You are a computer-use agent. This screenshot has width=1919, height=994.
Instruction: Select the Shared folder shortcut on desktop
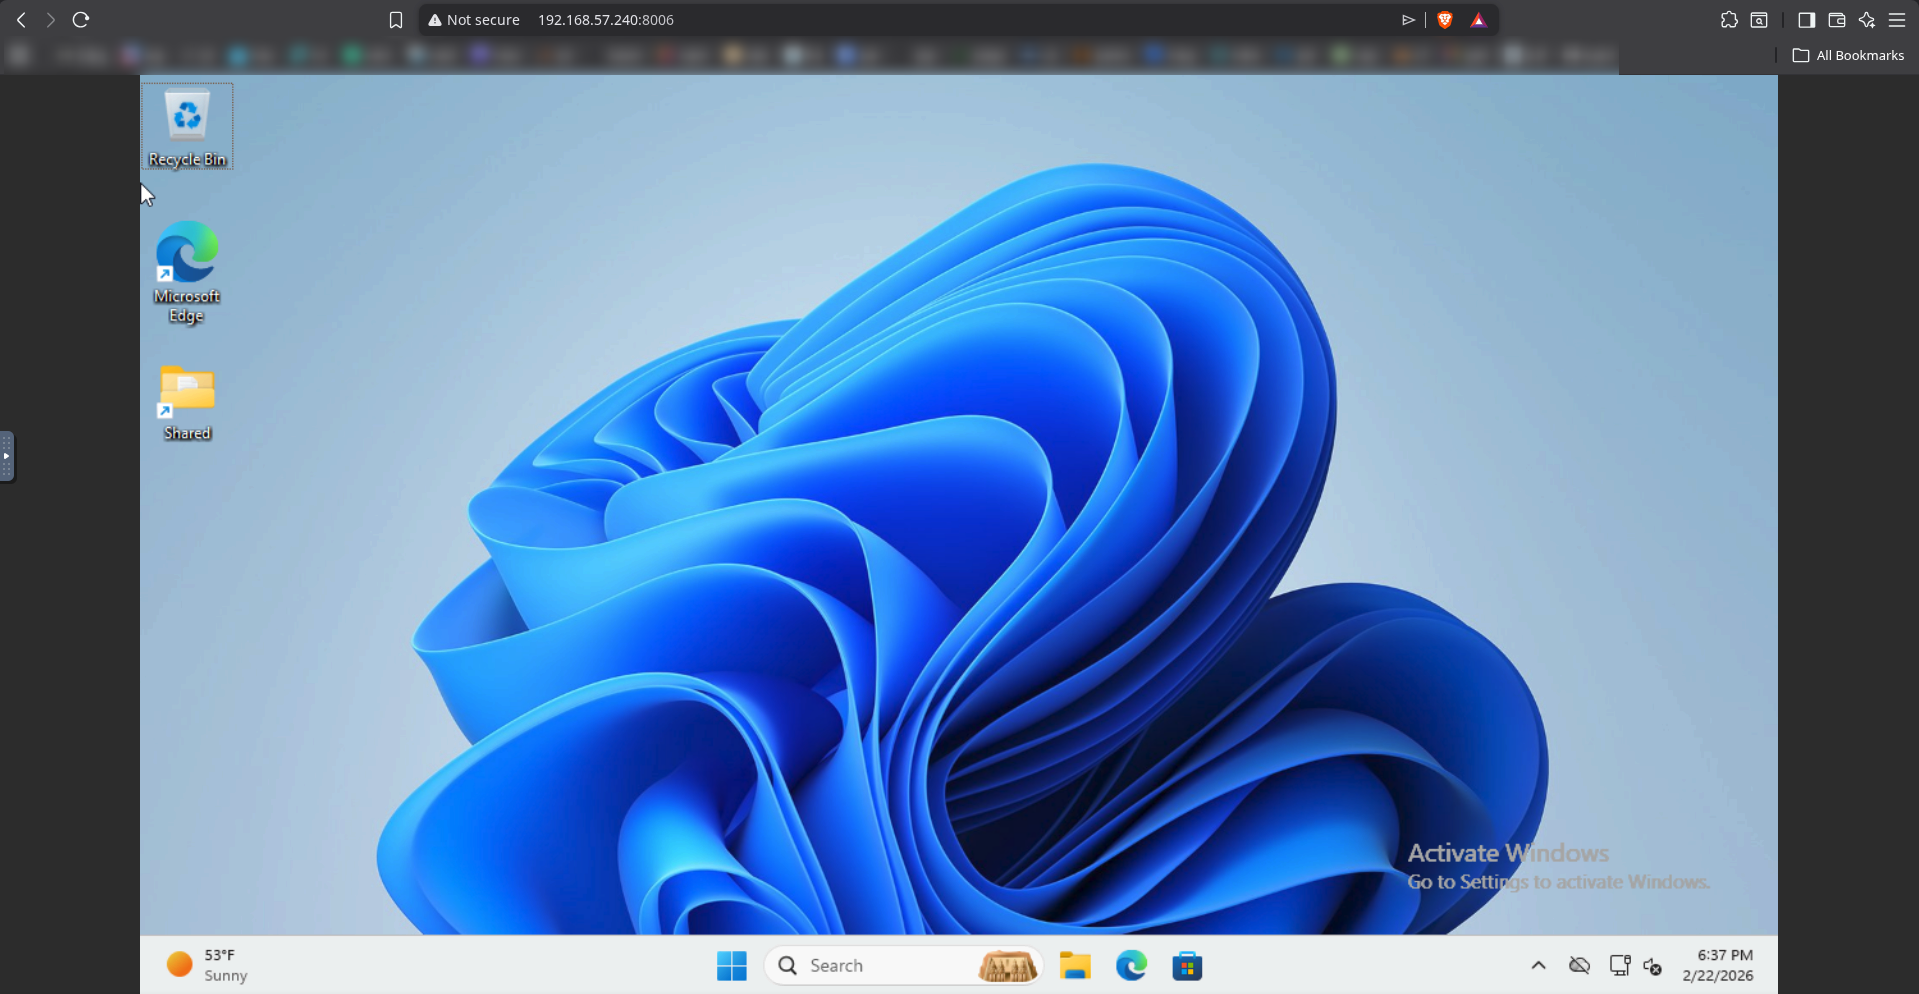point(187,402)
